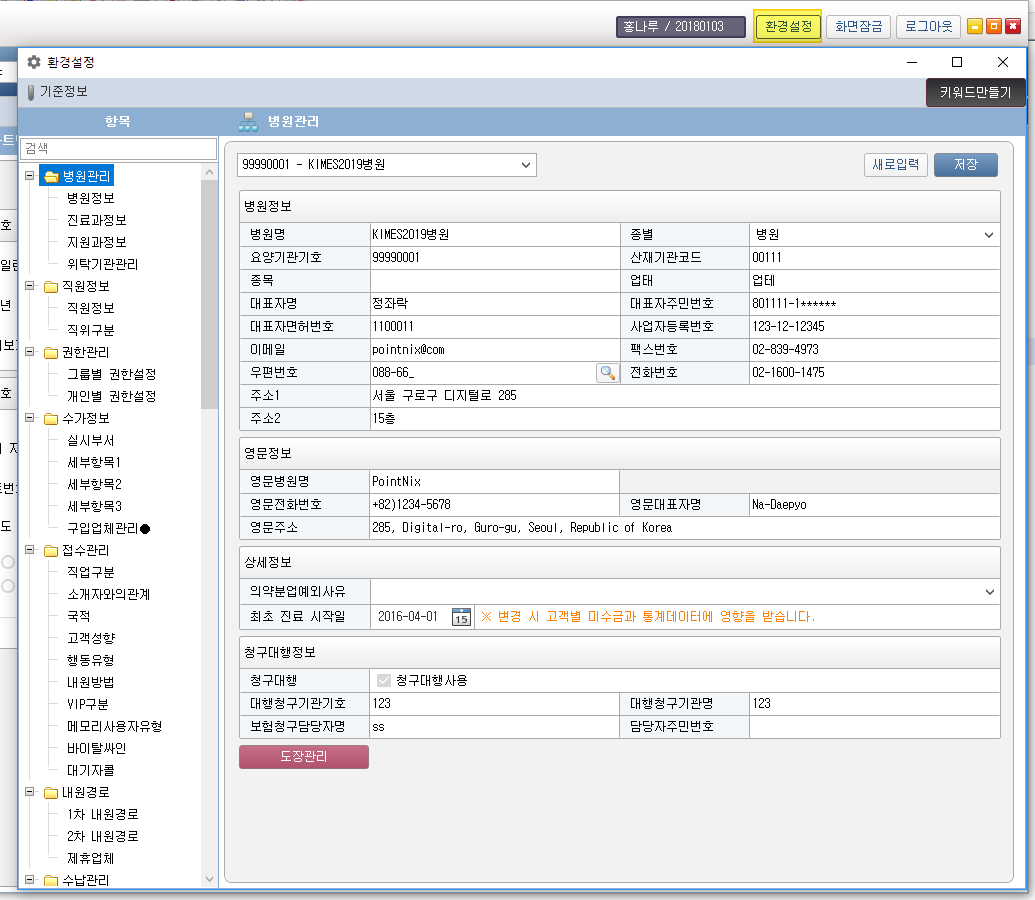Open the calendar picker for first treatment date
1035x900 pixels.
tap(460, 616)
